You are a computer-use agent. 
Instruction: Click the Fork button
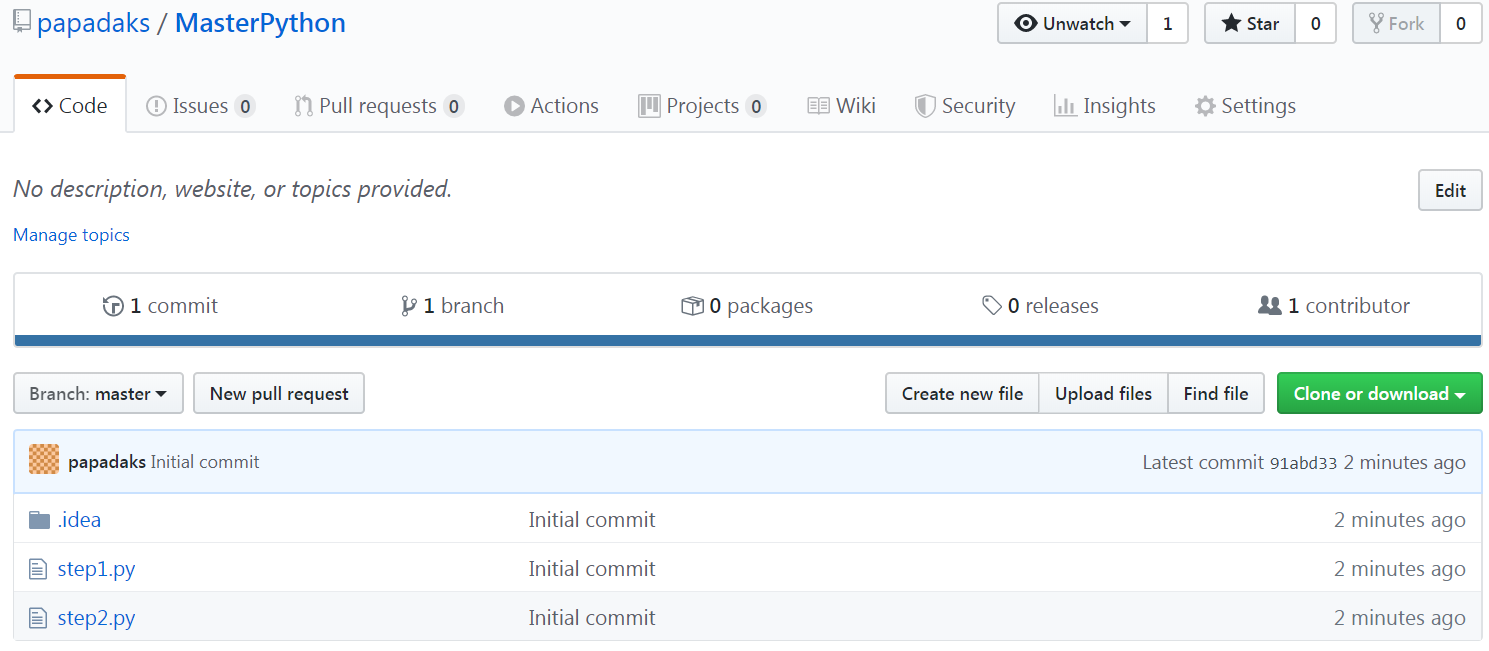pyautogui.click(x=1396, y=23)
